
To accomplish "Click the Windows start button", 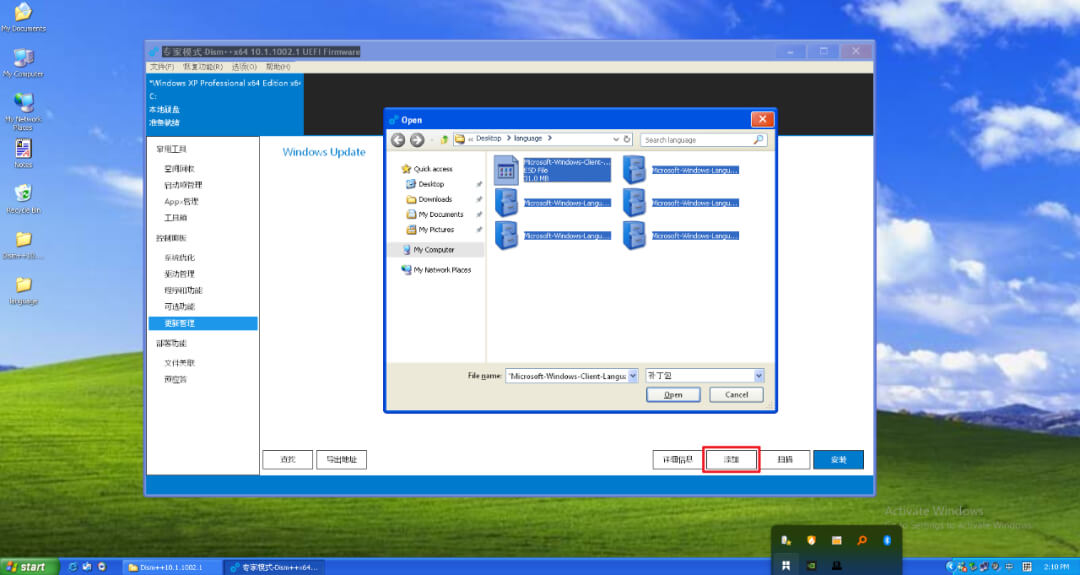I will [x=27, y=567].
